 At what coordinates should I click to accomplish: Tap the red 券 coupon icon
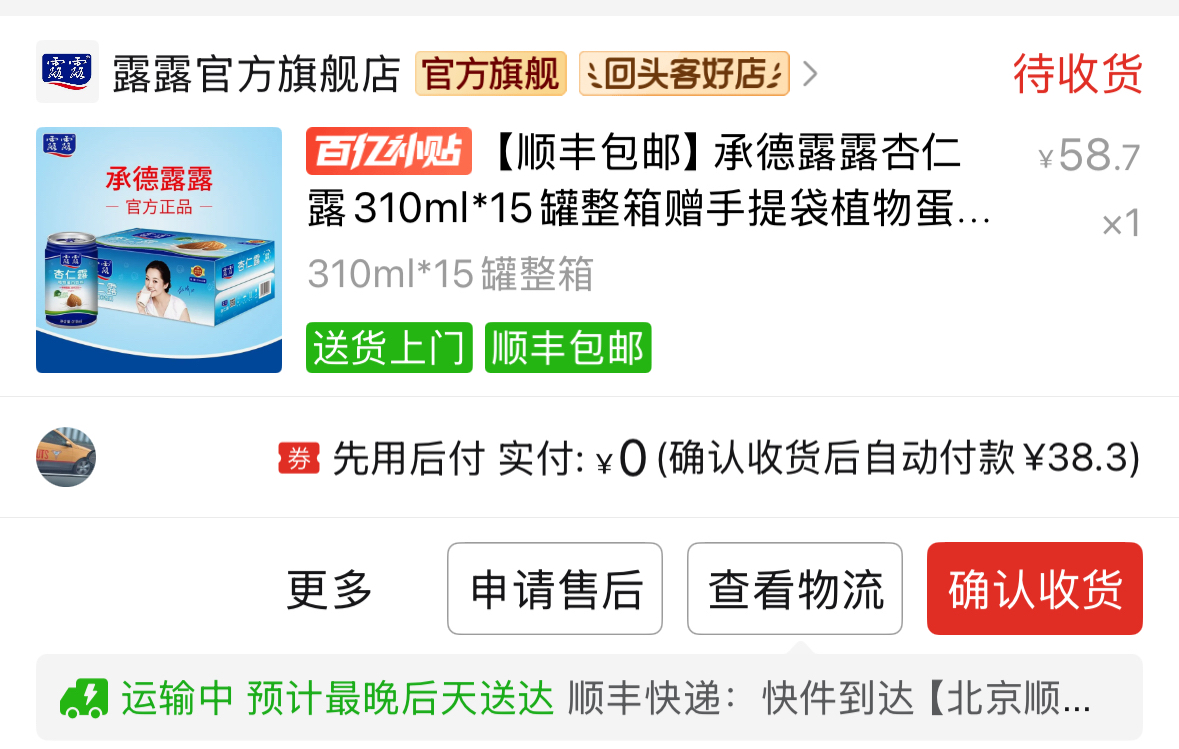[x=299, y=457]
